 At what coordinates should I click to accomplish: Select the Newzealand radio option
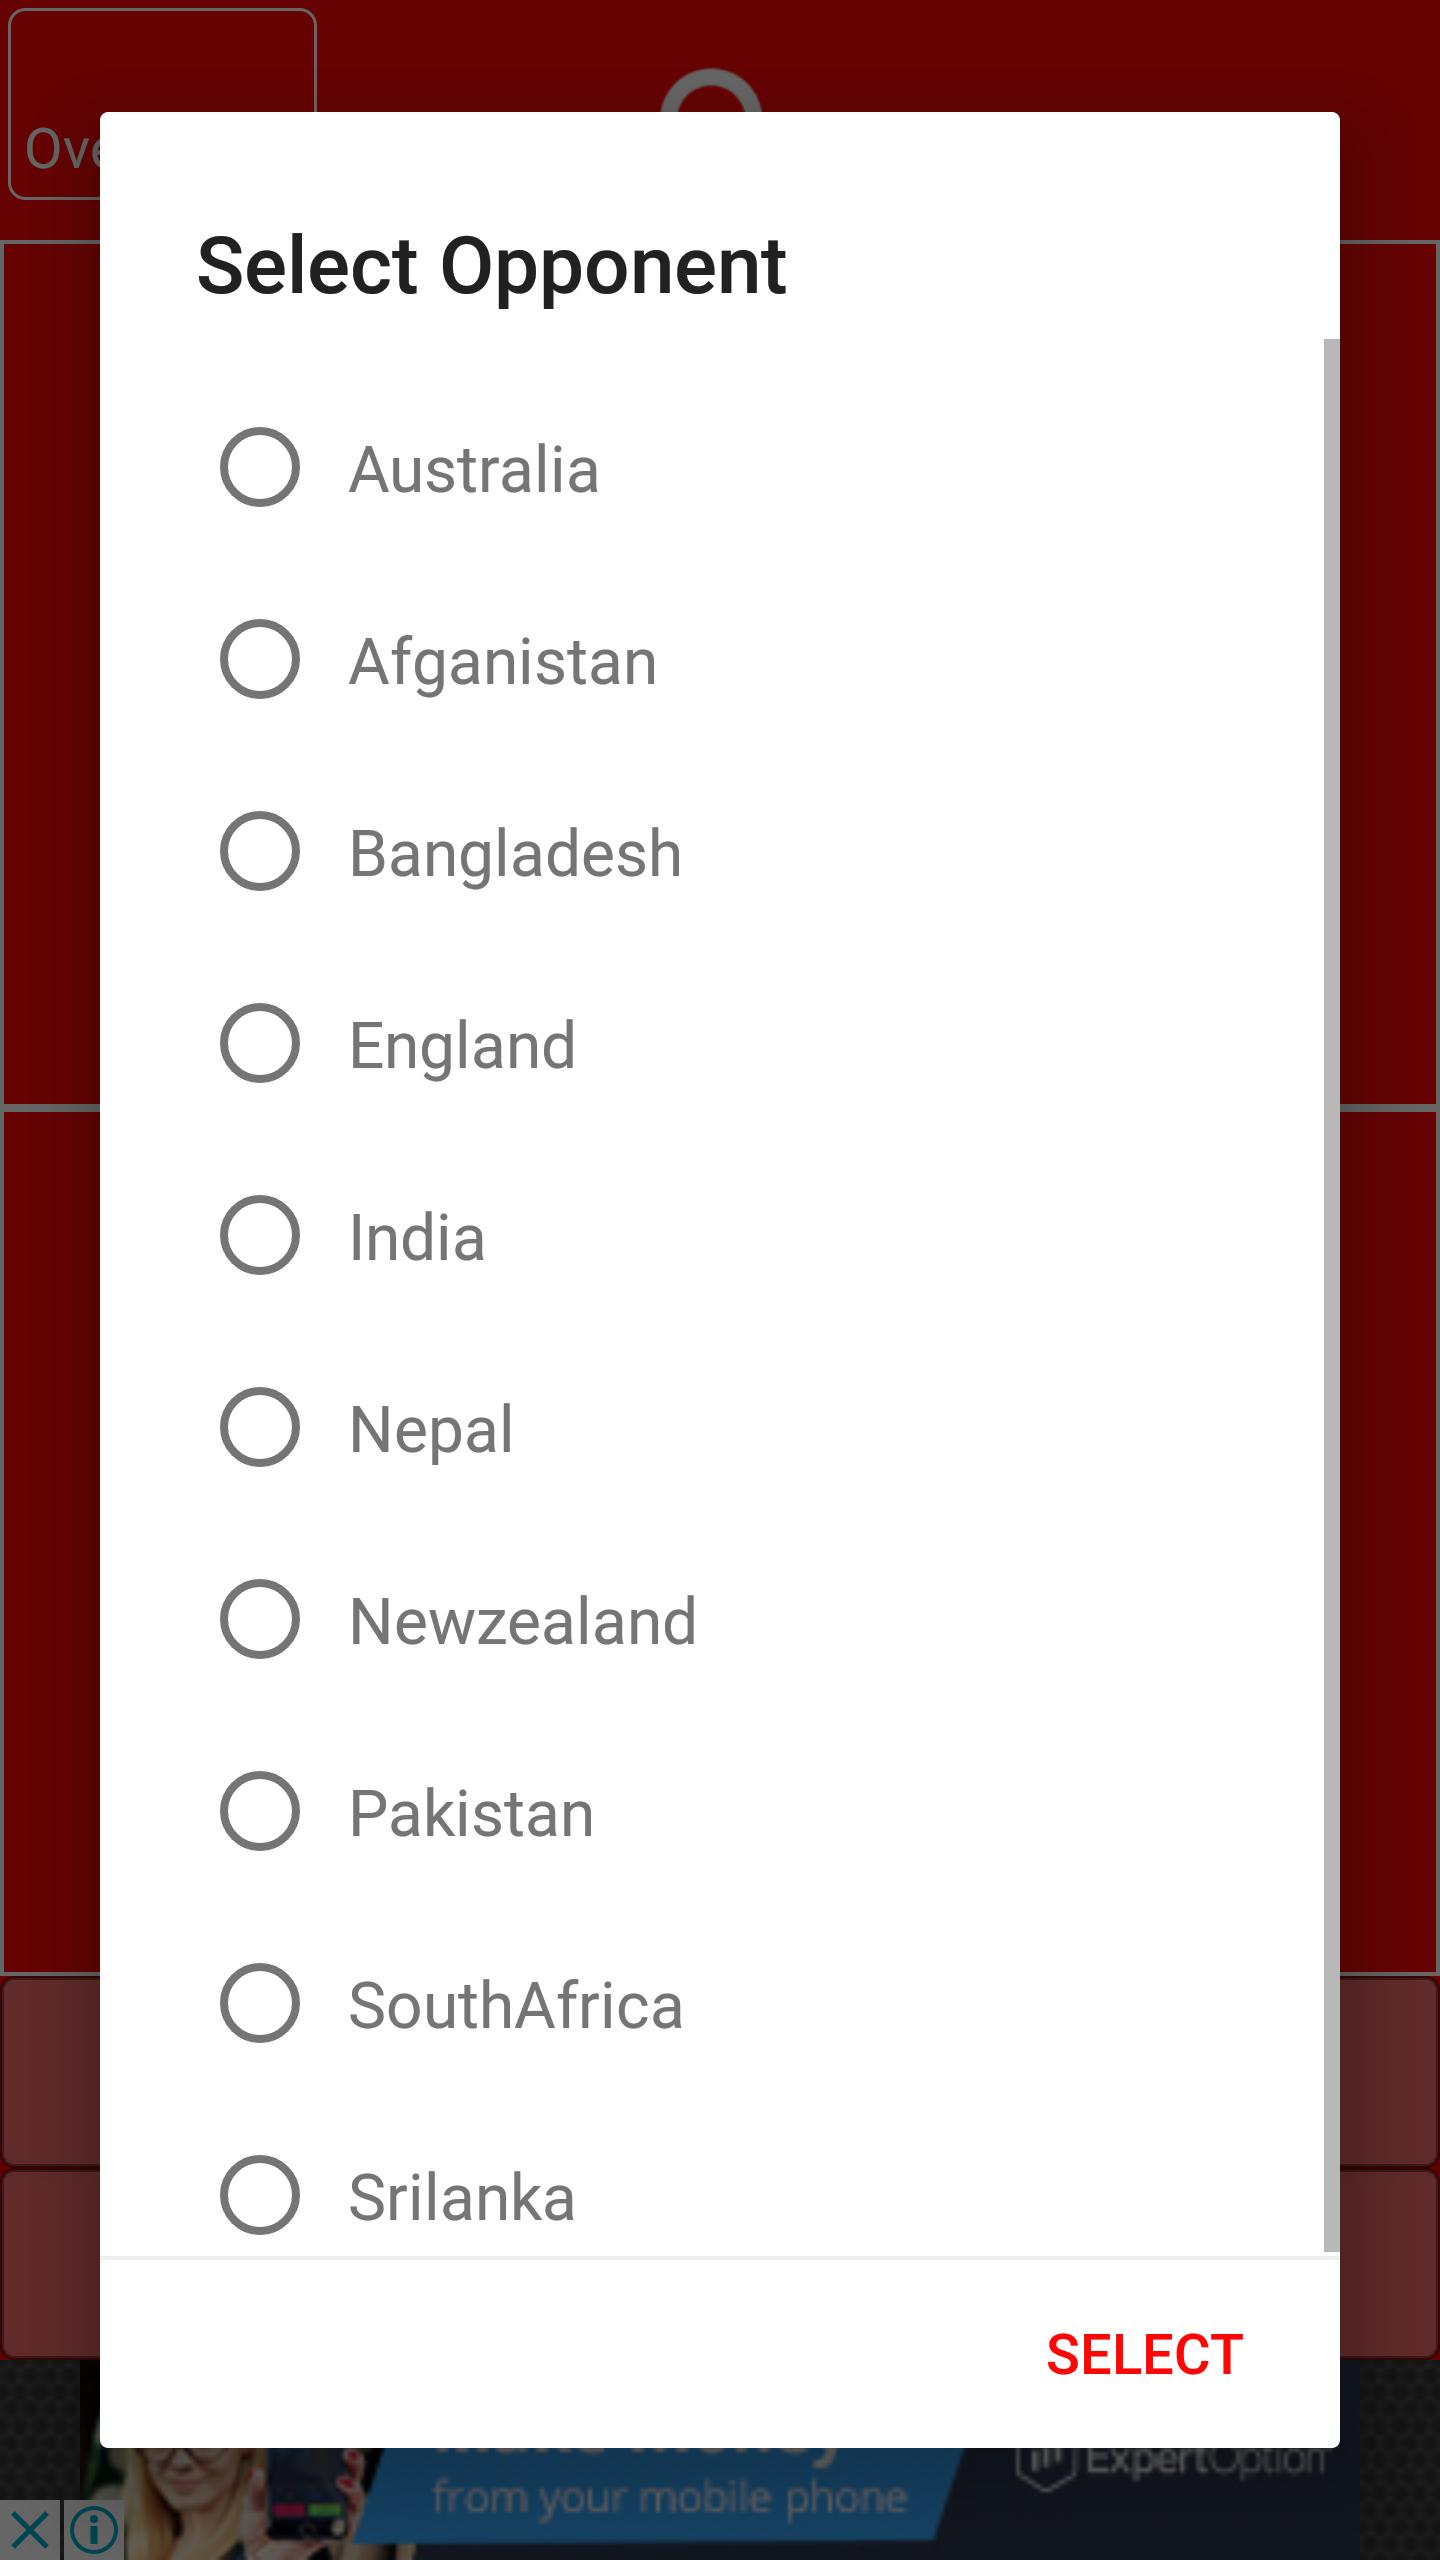pyautogui.click(x=260, y=1619)
